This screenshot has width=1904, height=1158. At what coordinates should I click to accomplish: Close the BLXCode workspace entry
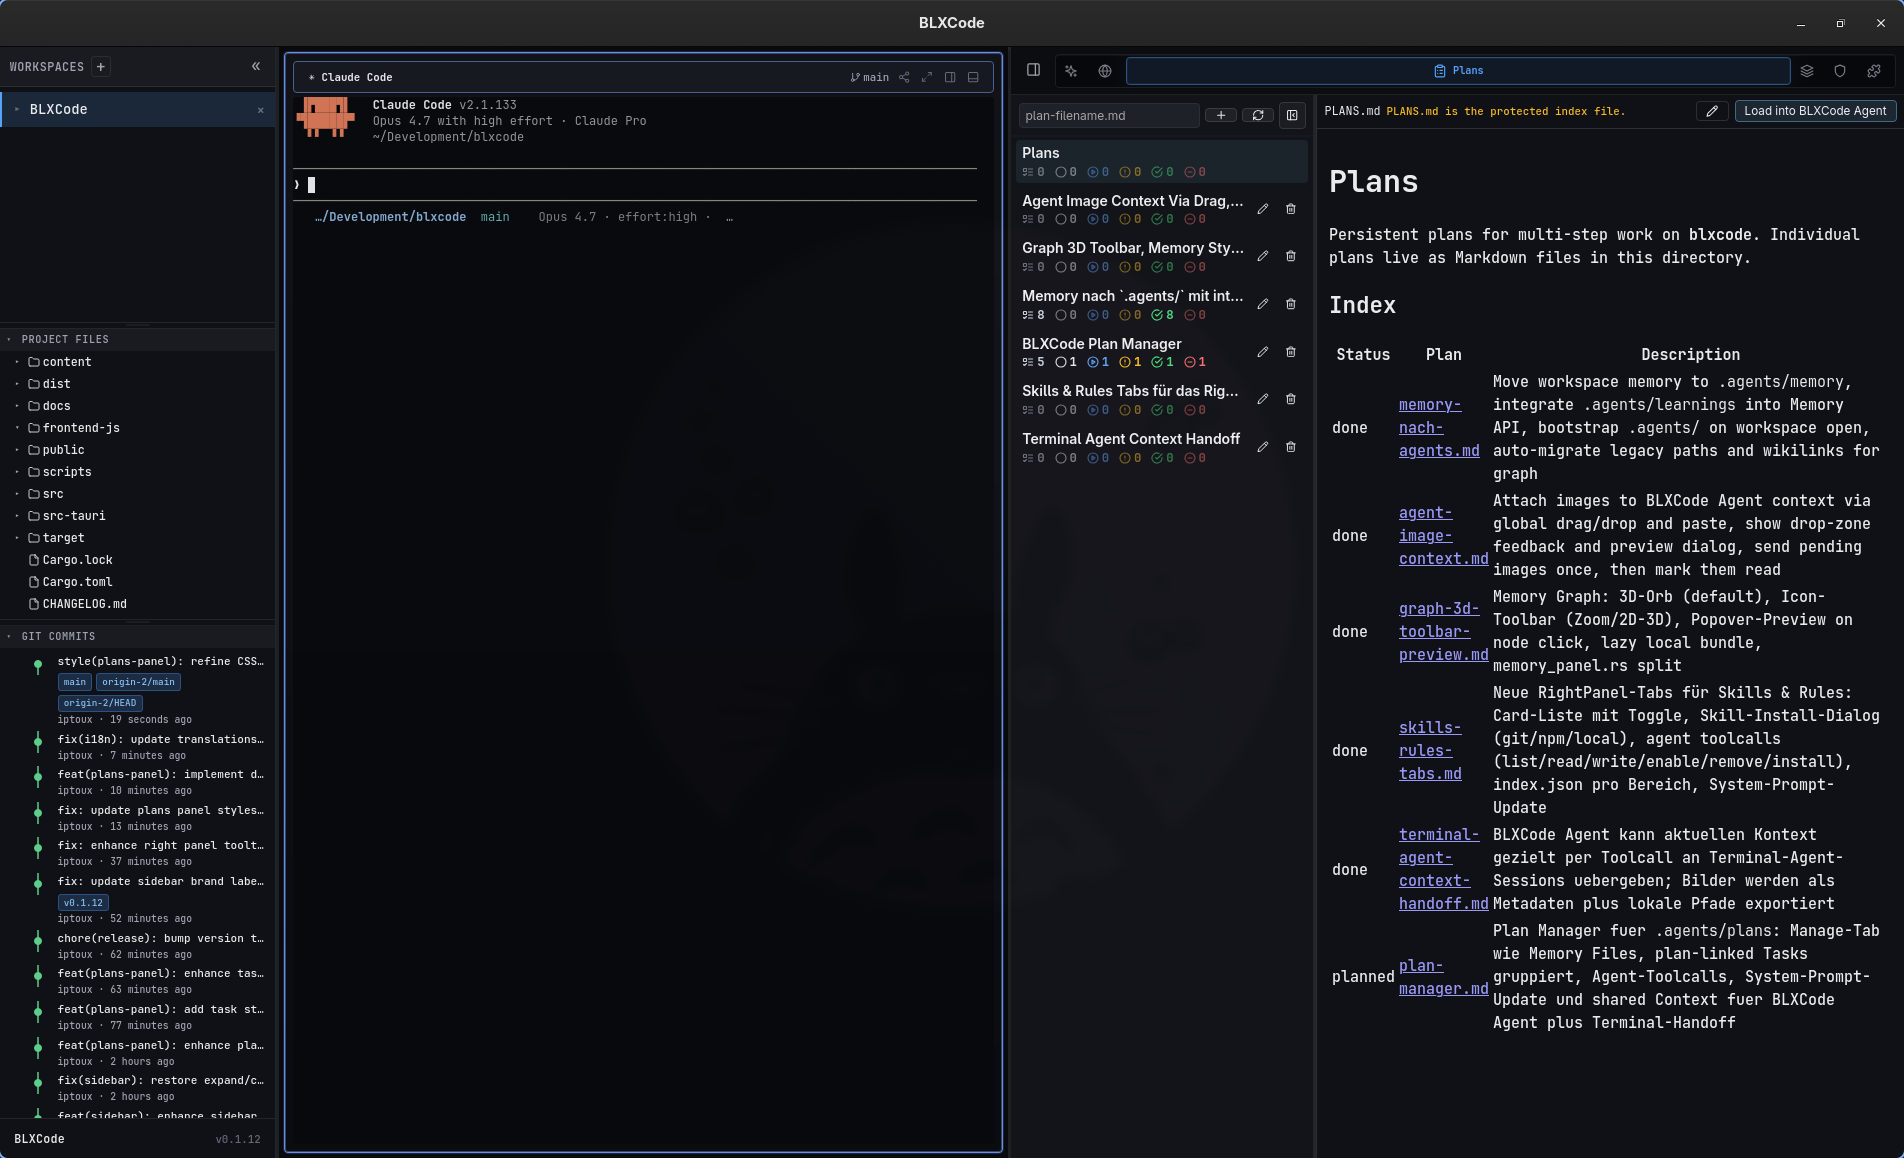pyautogui.click(x=261, y=110)
